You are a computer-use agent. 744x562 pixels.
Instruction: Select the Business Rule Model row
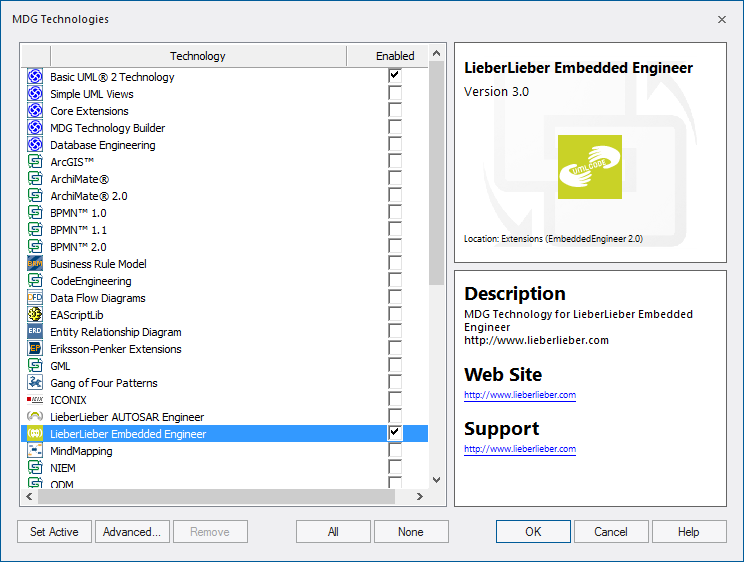tap(224, 263)
